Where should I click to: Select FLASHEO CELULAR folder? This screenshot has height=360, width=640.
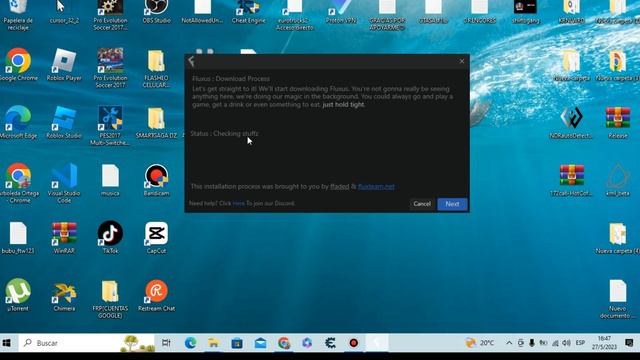pos(156,68)
